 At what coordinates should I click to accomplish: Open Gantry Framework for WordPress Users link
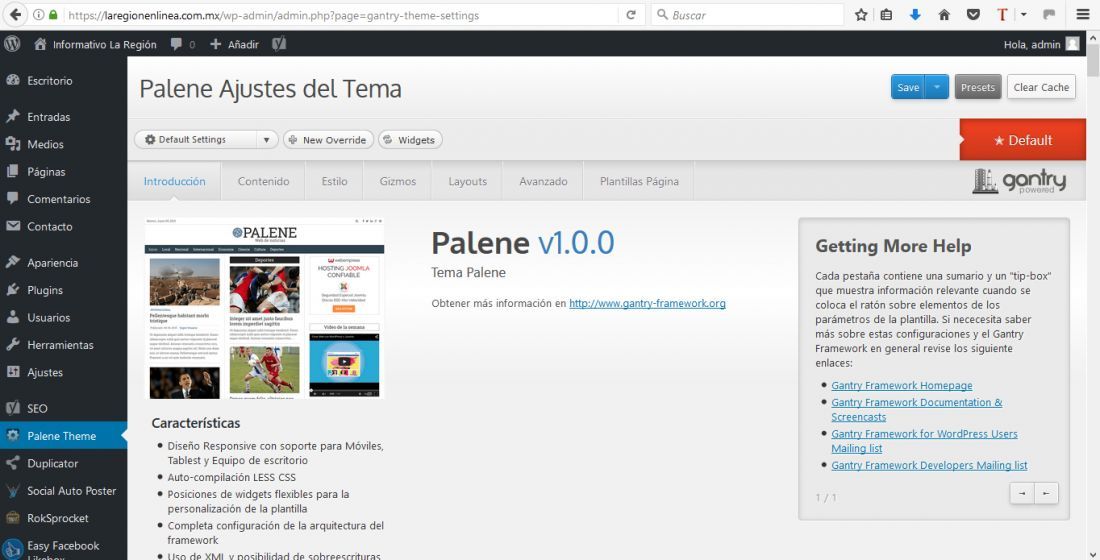924,441
